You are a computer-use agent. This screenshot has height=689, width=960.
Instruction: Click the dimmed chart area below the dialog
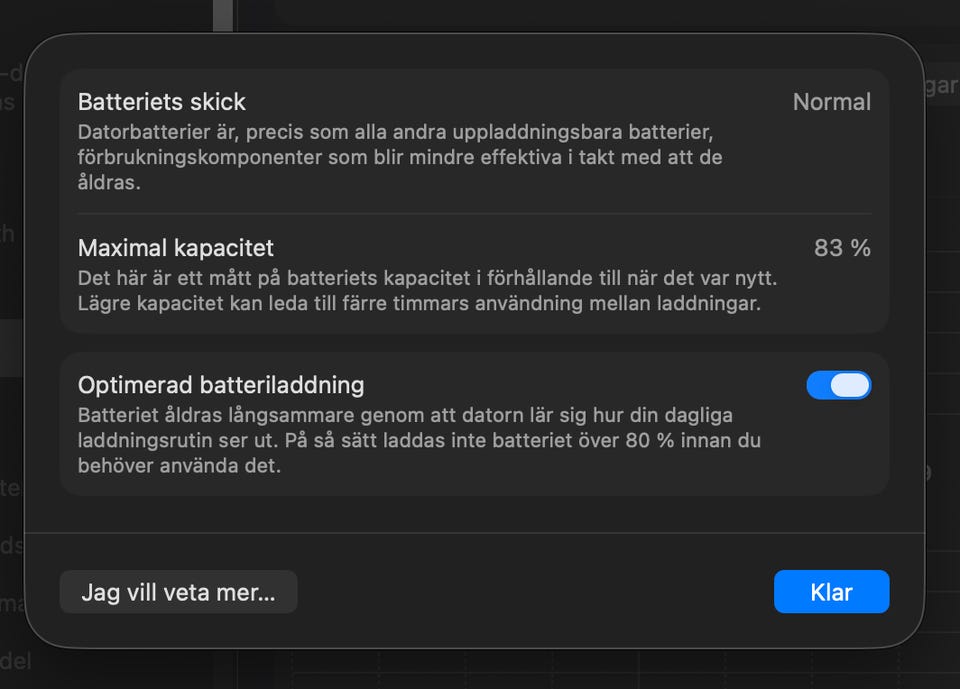600,668
